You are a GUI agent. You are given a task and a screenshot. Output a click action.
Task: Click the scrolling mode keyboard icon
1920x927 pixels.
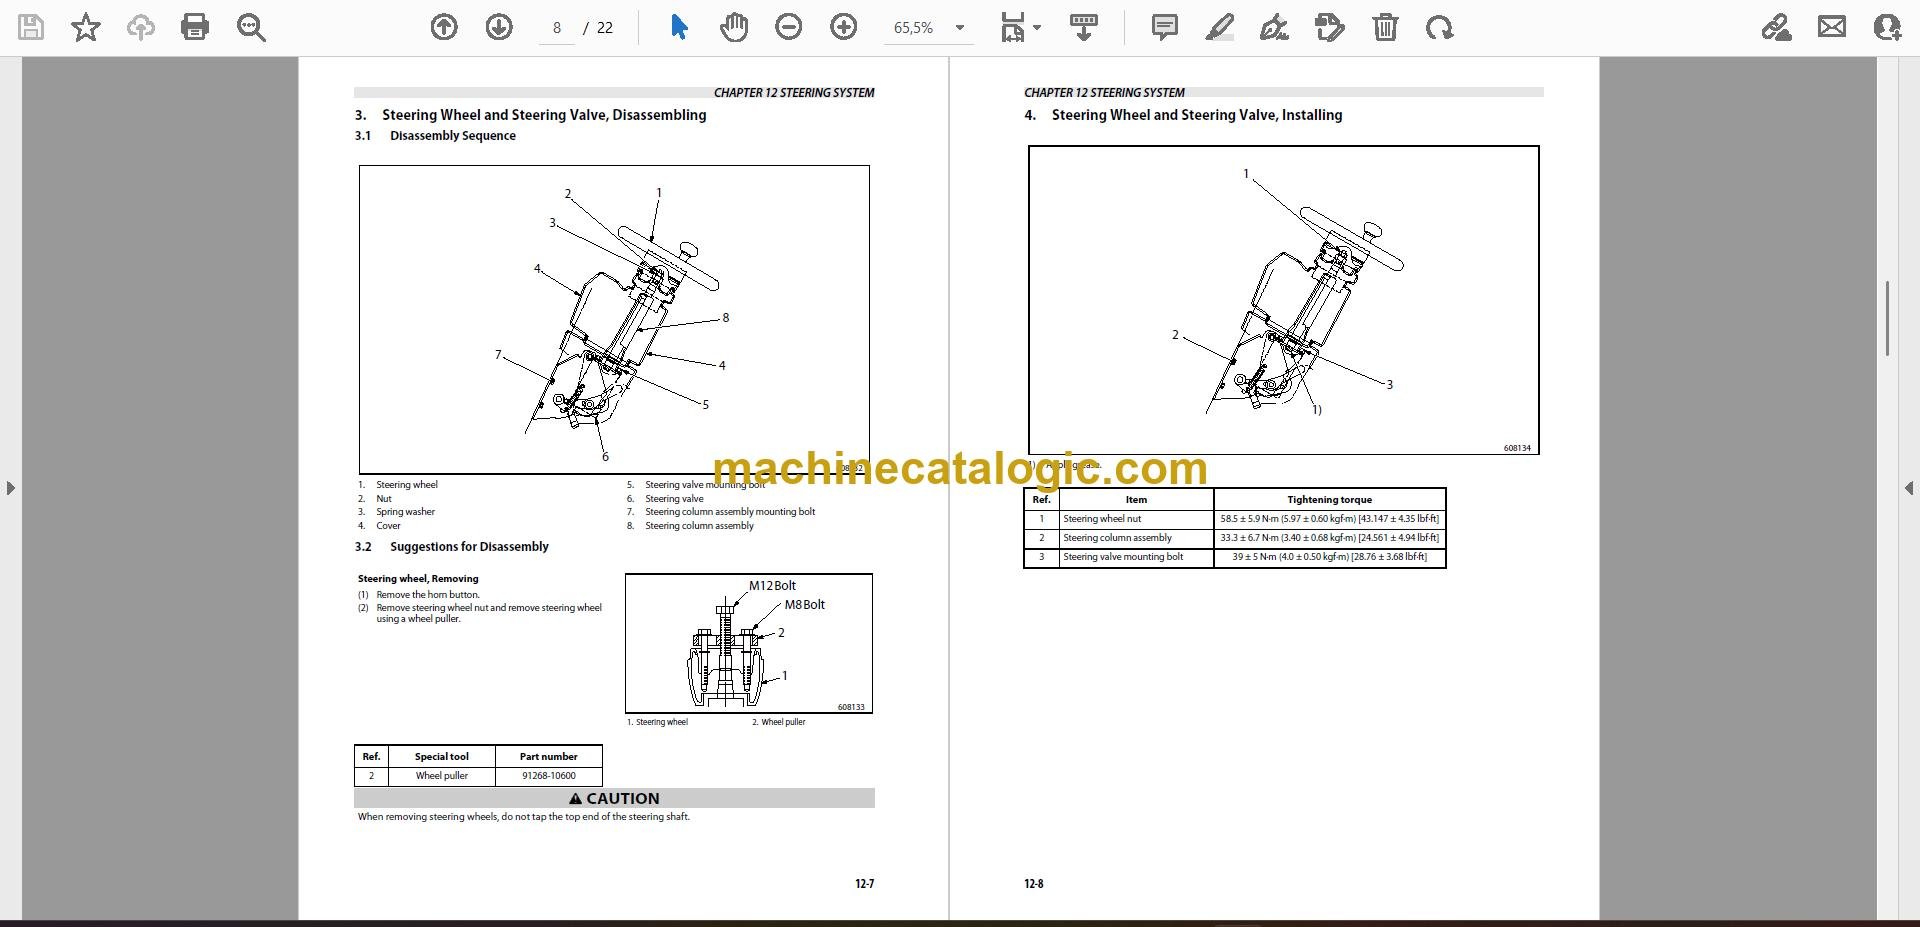pyautogui.click(x=1084, y=27)
